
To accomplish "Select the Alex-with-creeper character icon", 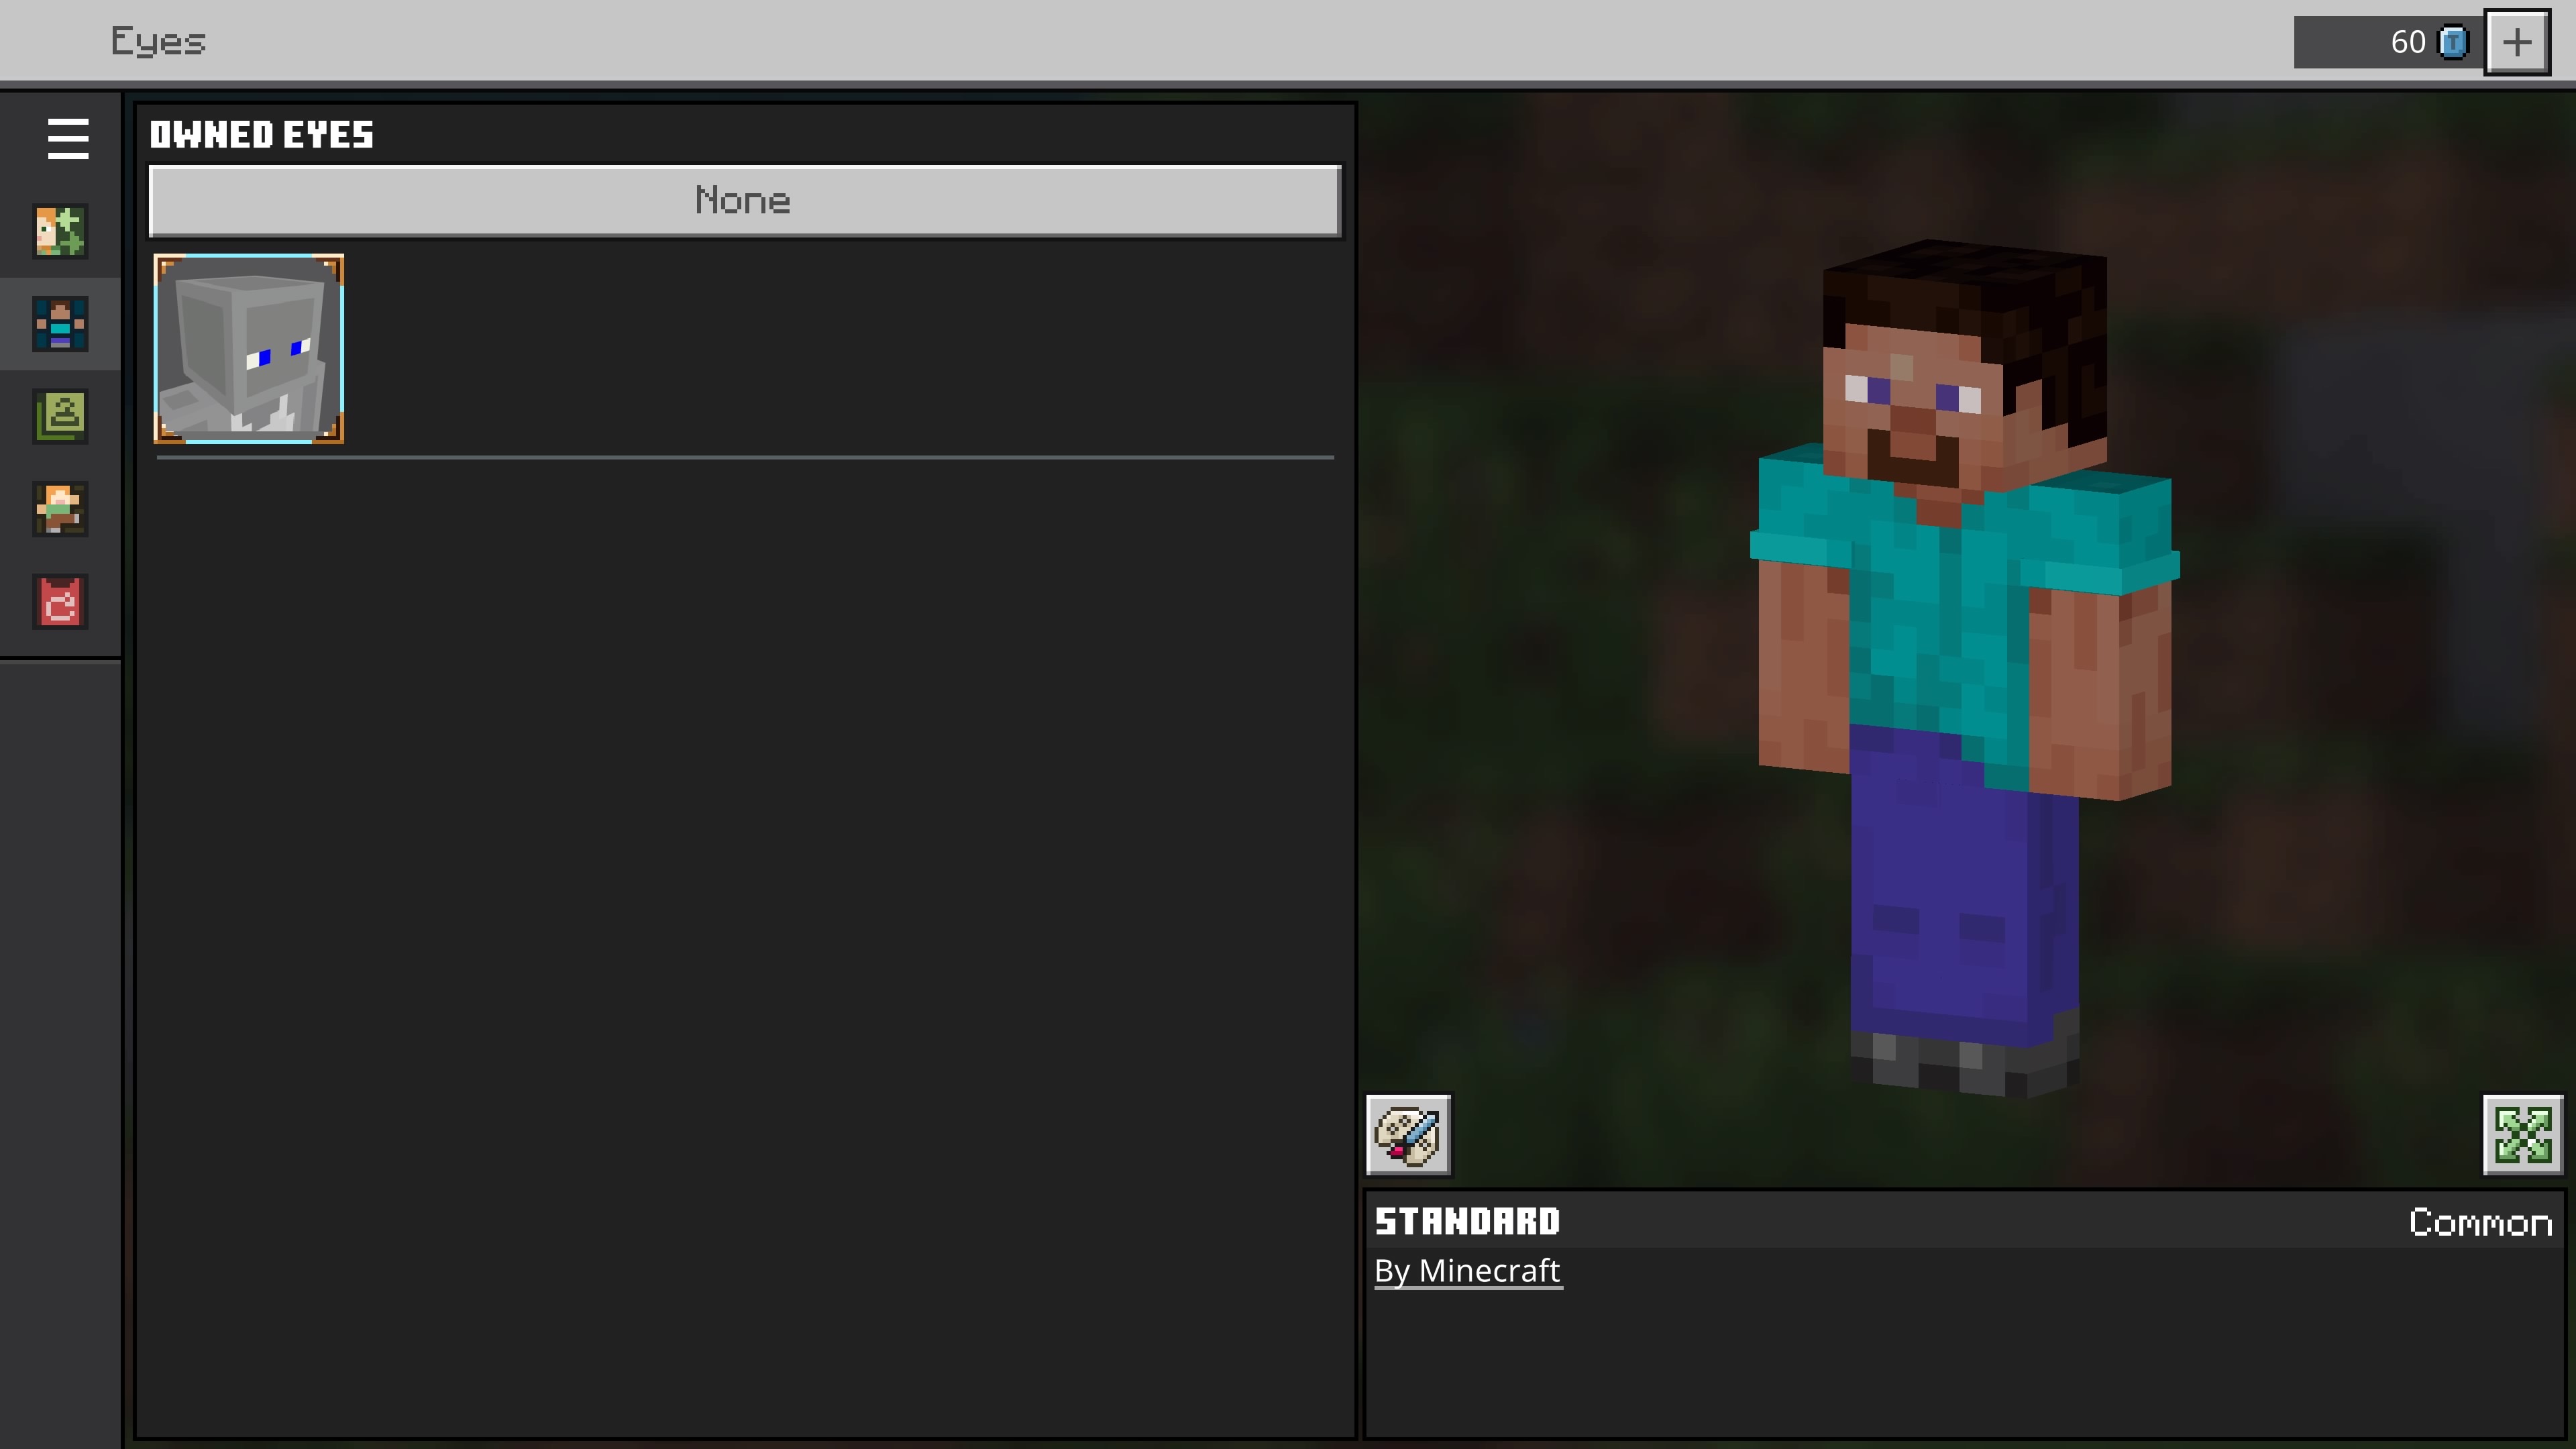I will pyautogui.click(x=60, y=231).
